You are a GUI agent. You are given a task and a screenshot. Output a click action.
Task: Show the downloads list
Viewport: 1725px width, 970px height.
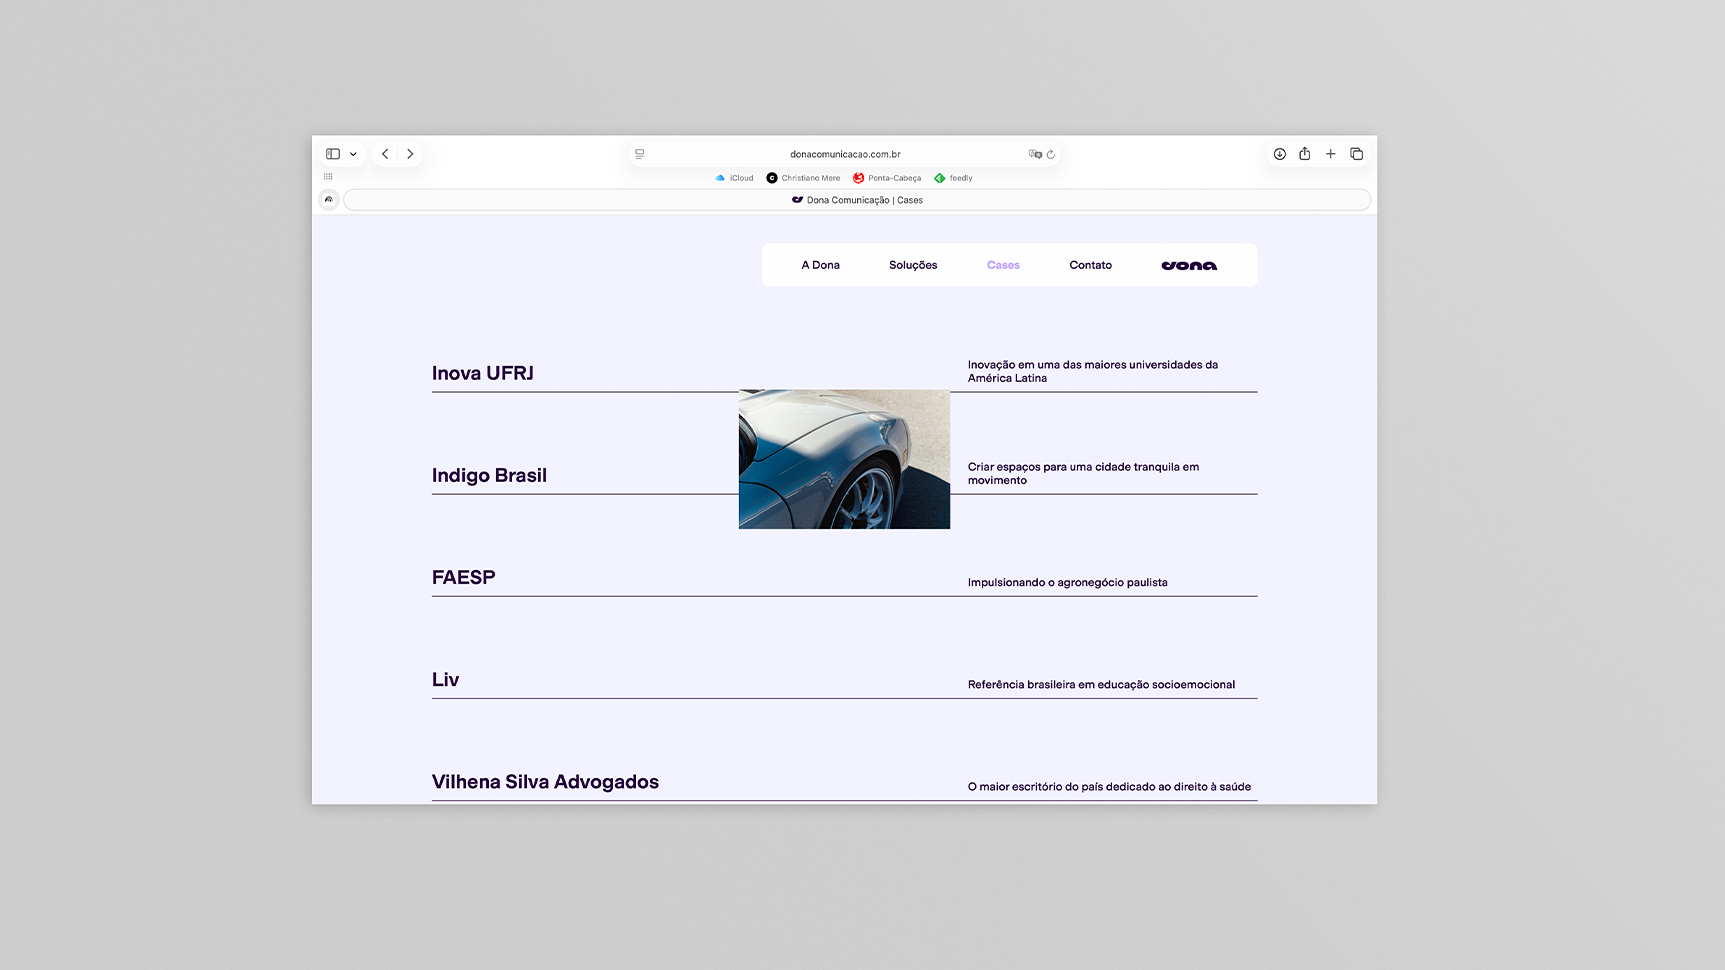click(x=1279, y=154)
